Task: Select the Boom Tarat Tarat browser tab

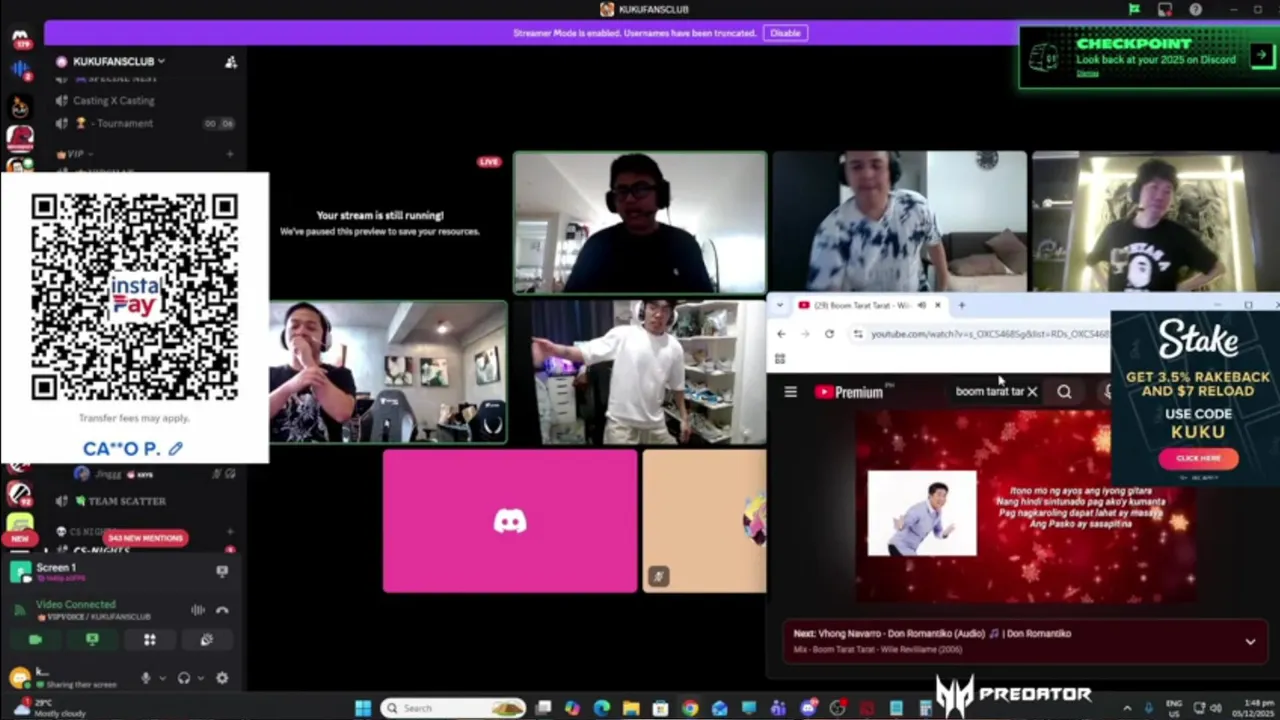Action: point(862,305)
